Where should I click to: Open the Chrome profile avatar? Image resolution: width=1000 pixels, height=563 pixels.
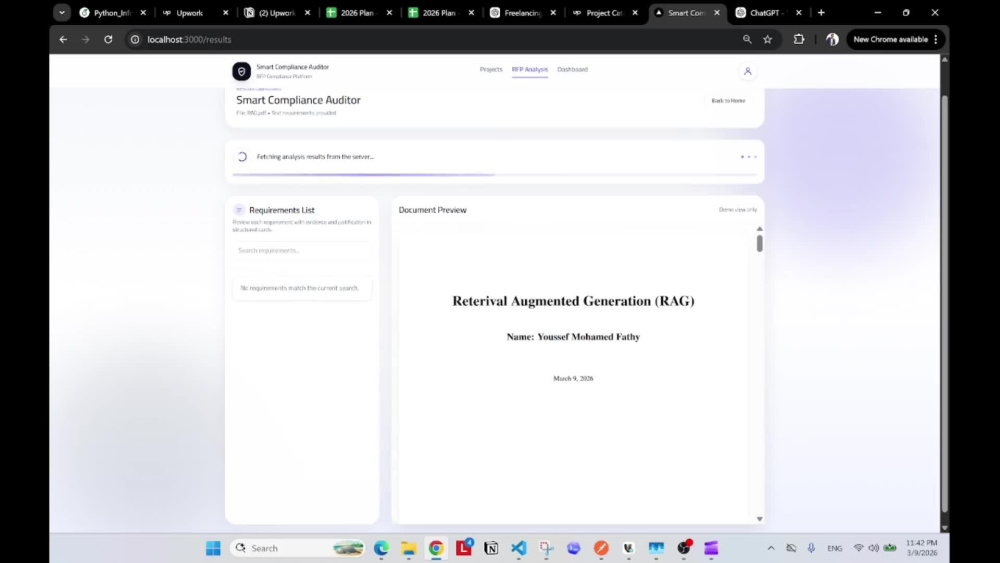coord(832,40)
